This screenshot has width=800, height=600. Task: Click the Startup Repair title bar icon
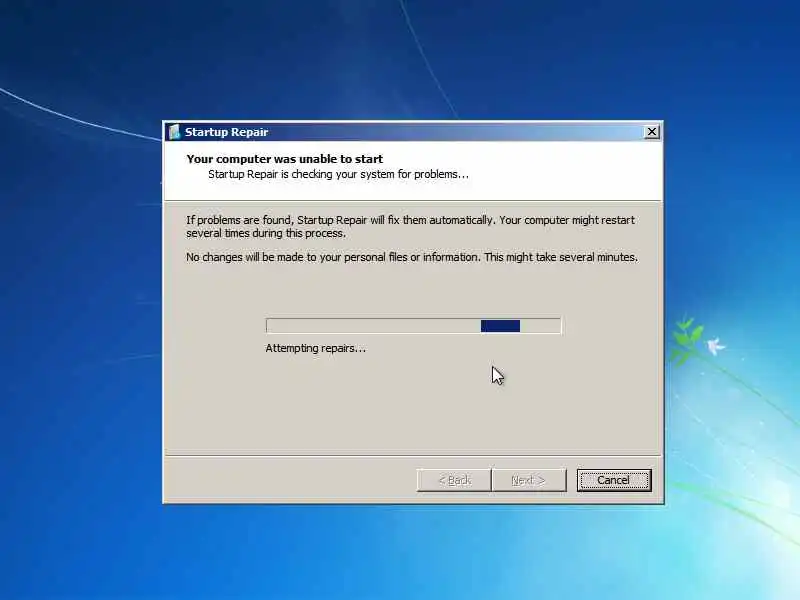pos(174,132)
